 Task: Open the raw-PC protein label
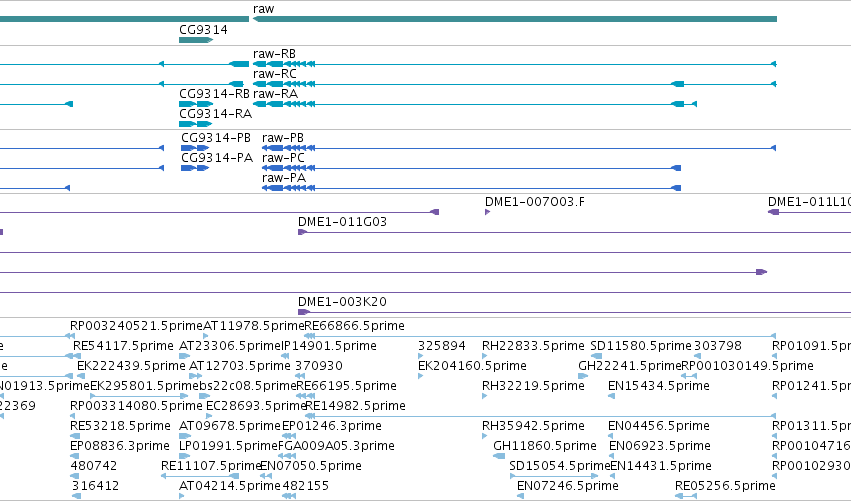[x=283, y=158]
